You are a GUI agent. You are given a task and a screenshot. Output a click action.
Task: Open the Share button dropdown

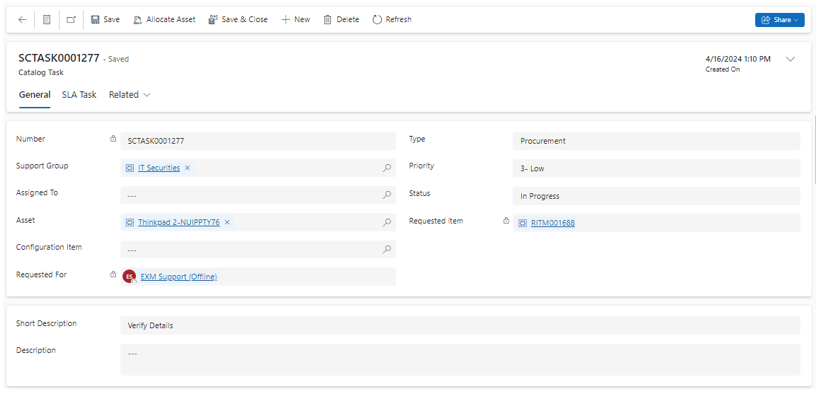(779, 20)
